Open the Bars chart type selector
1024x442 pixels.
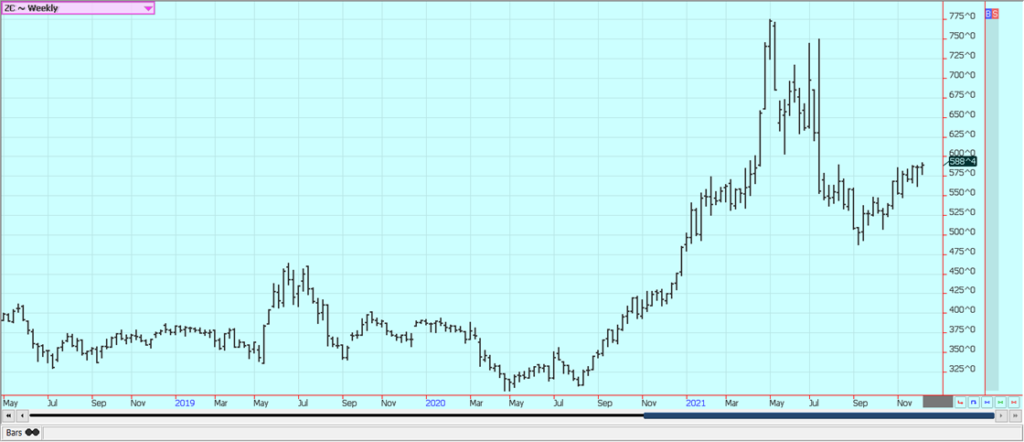pyautogui.click(x=22, y=432)
